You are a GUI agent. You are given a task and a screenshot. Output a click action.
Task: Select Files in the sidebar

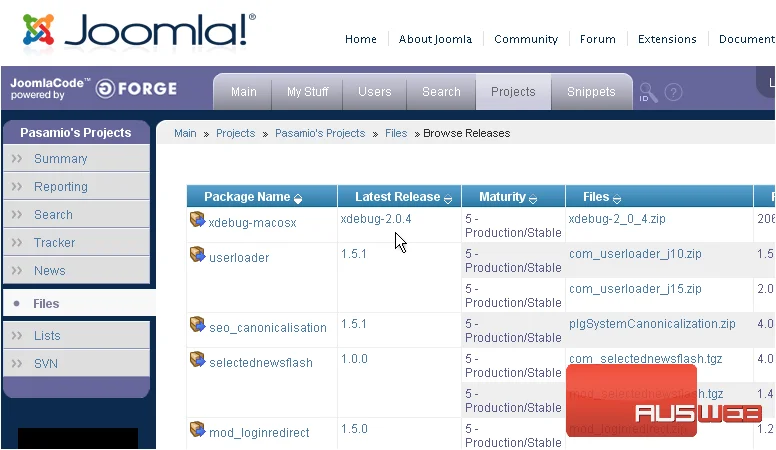point(79,303)
